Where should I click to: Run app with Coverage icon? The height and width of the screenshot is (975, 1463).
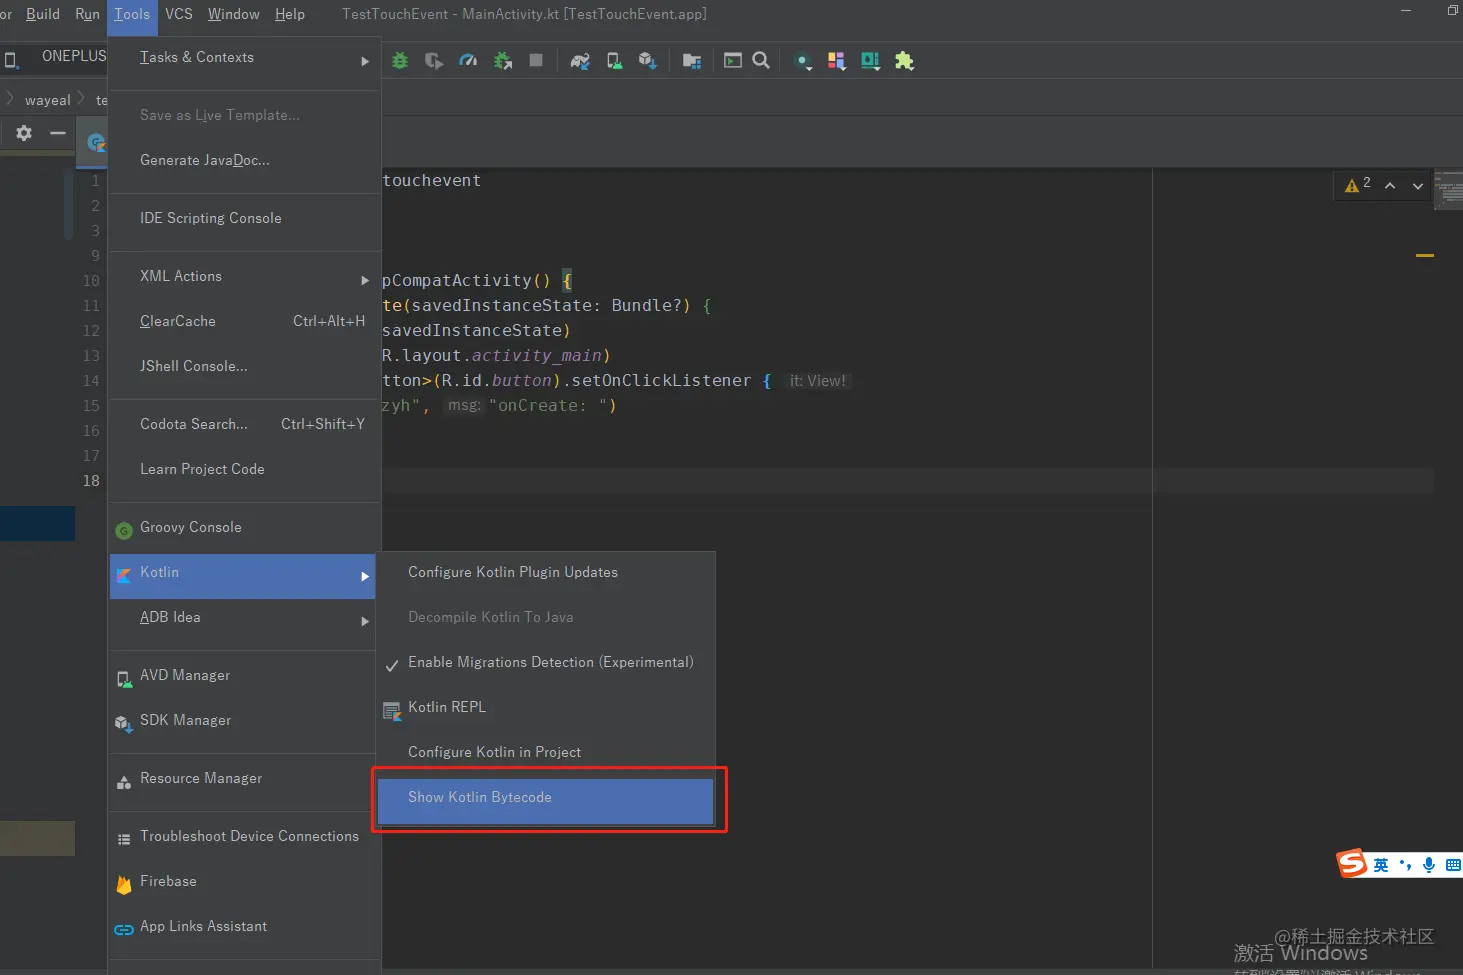click(x=434, y=61)
